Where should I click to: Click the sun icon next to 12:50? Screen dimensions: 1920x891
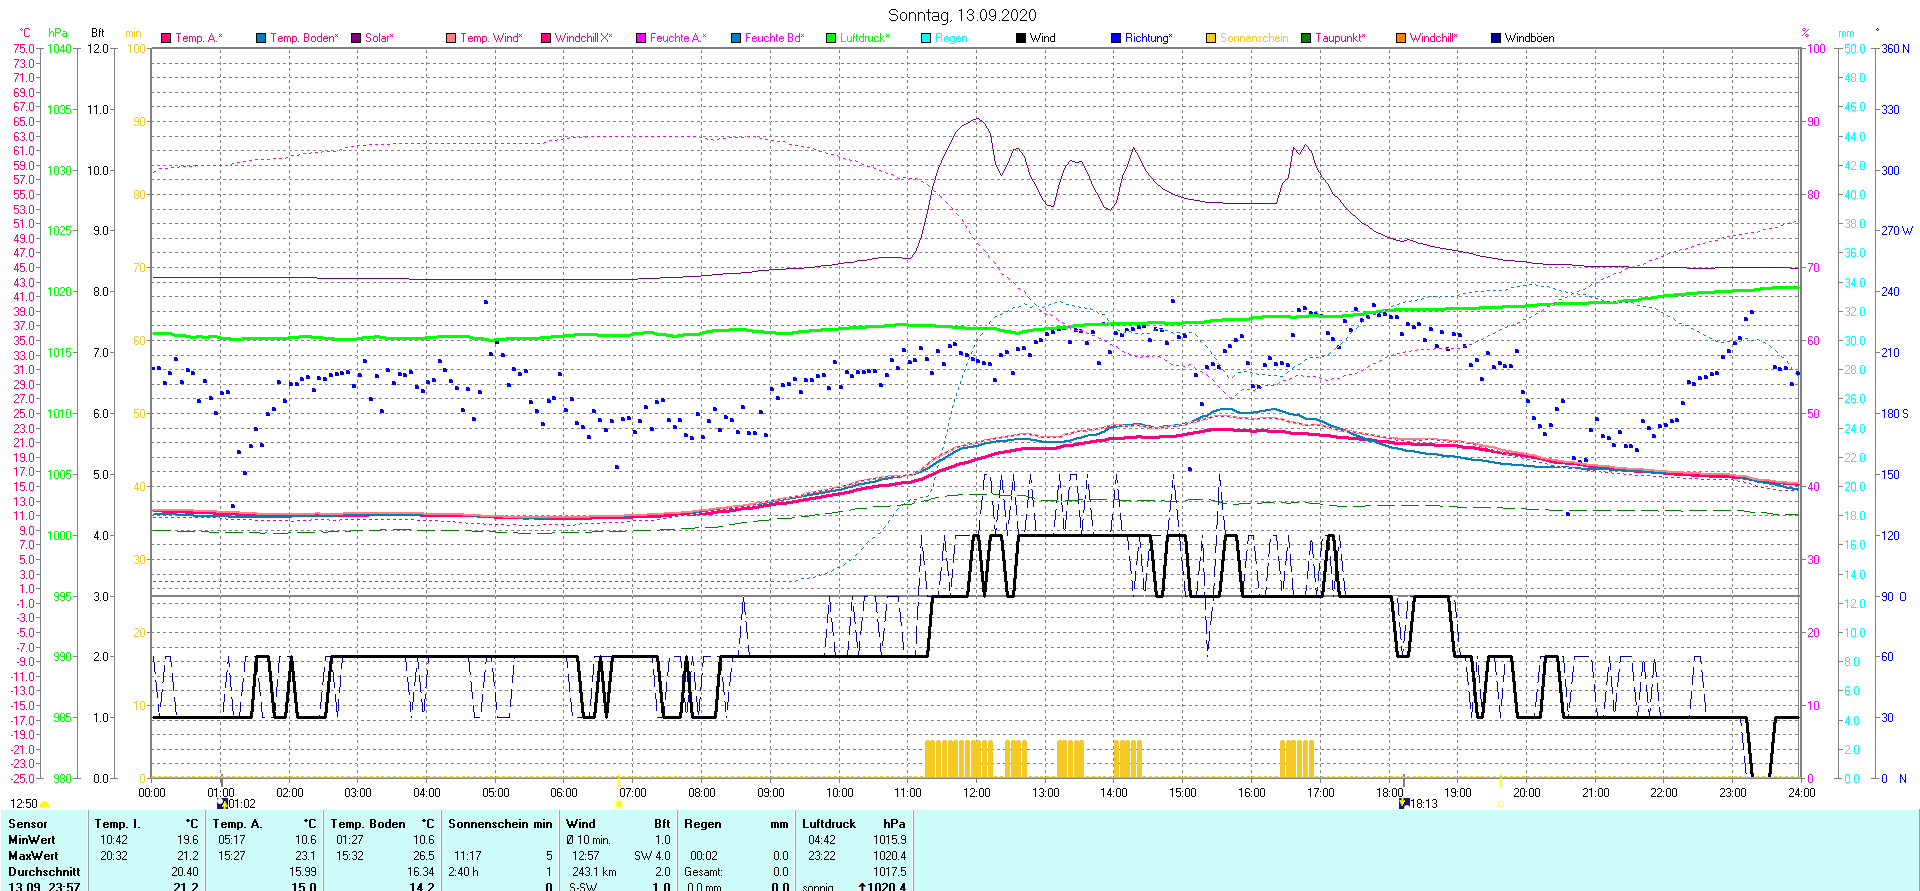click(44, 804)
